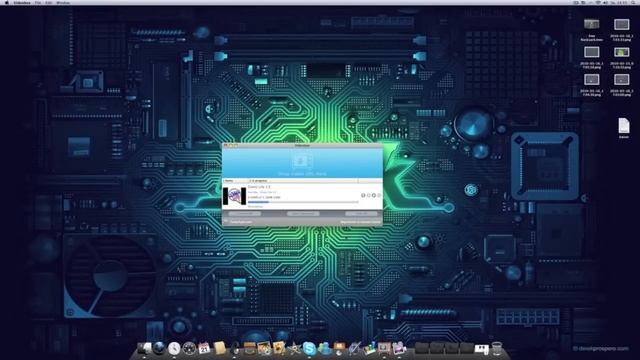The width and height of the screenshot is (640, 360).
Task: Click the leftmost button in Videobox bottom bar
Action: point(244,213)
